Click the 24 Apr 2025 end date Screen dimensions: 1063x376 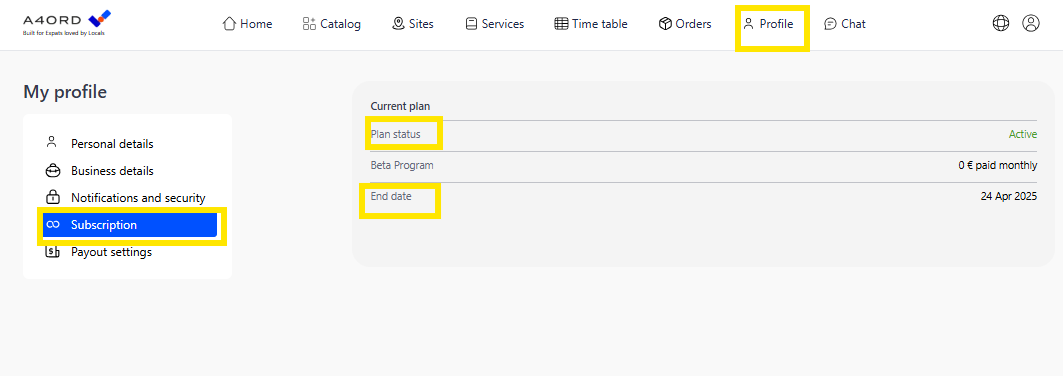pyautogui.click(x=1009, y=196)
